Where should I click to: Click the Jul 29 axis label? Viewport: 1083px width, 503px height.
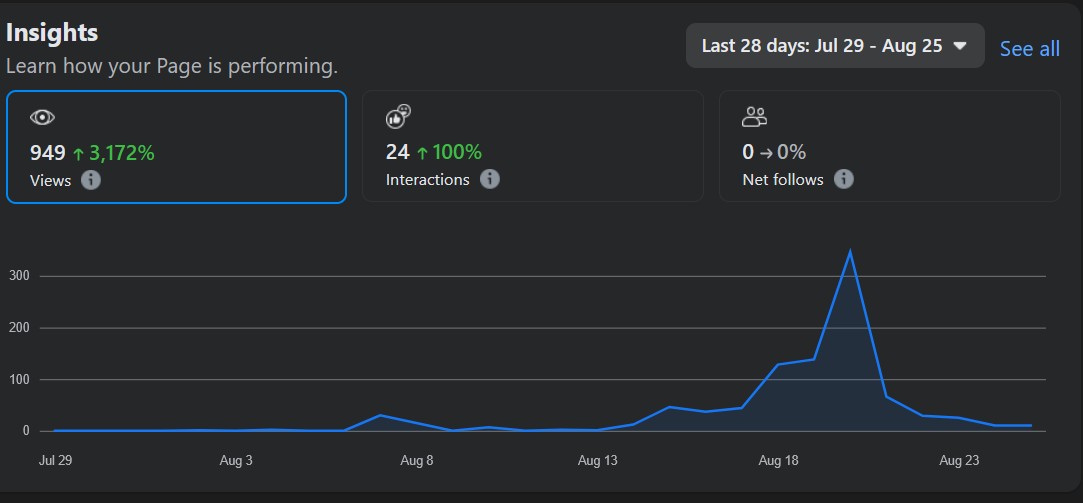coord(55,460)
